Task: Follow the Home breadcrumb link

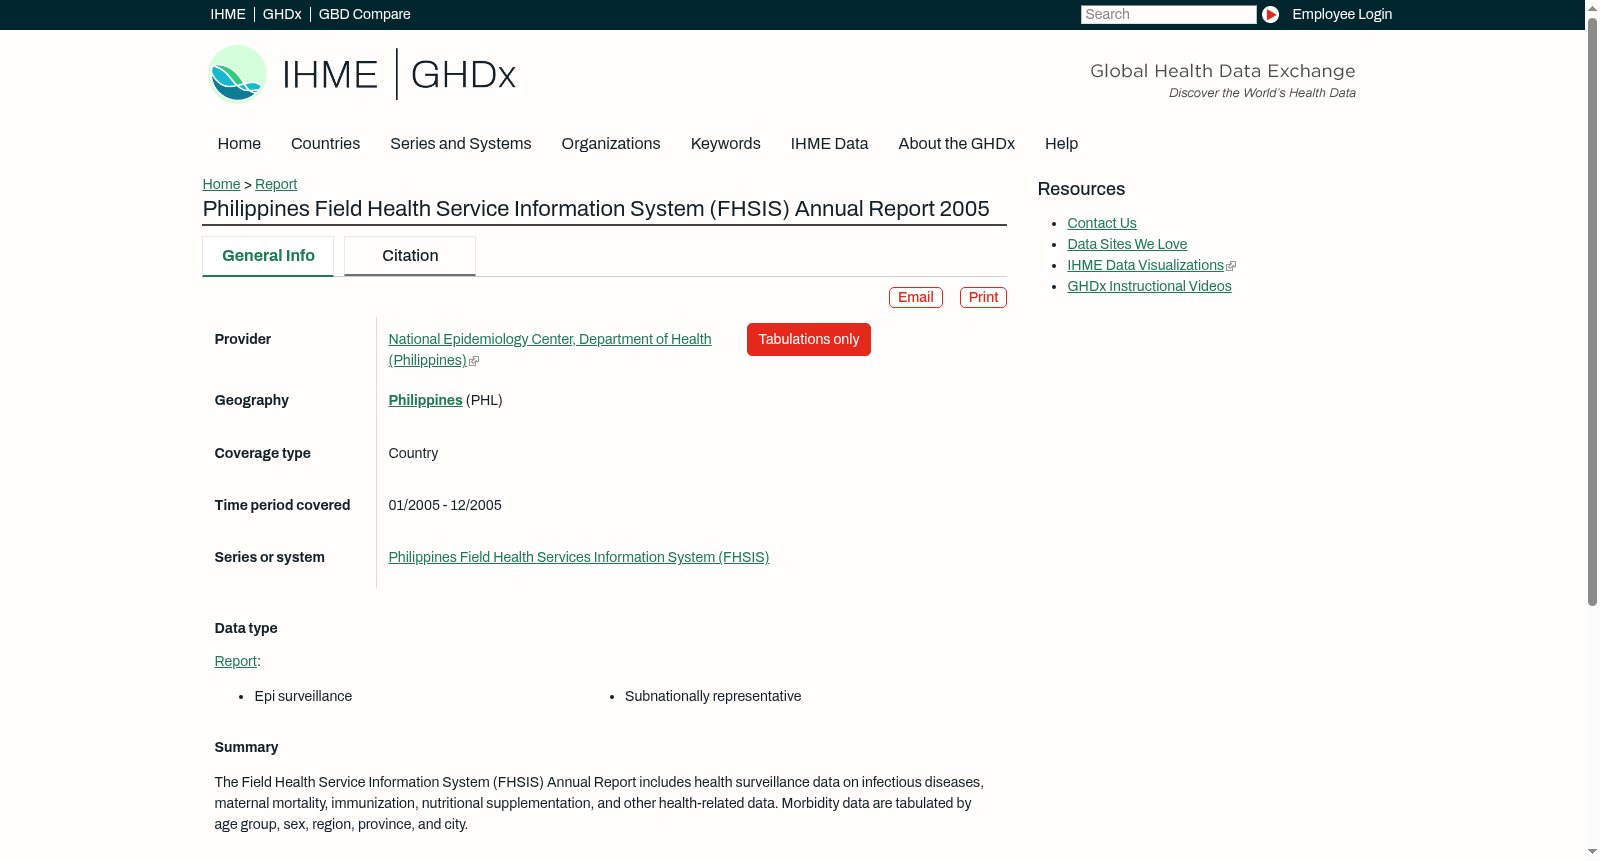Action: coord(221,184)
